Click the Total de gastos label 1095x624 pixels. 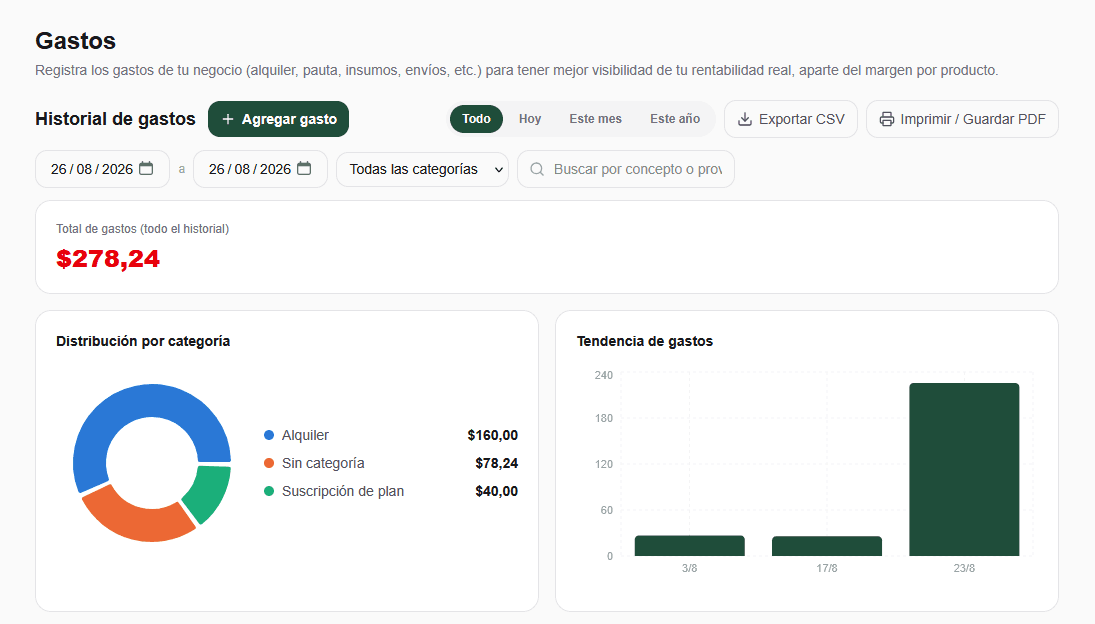[142, 229]
